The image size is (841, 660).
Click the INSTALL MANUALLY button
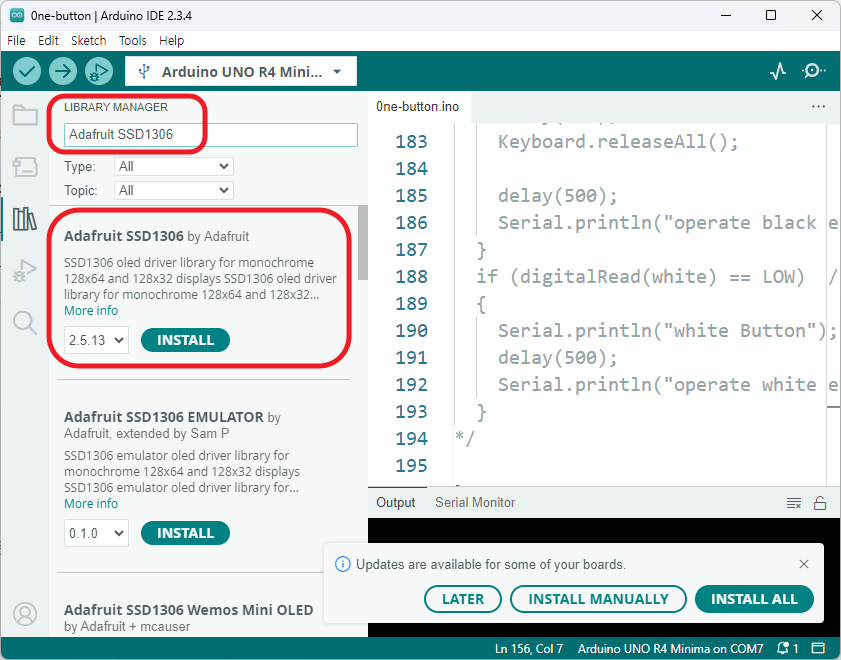[x=599, y=599]
